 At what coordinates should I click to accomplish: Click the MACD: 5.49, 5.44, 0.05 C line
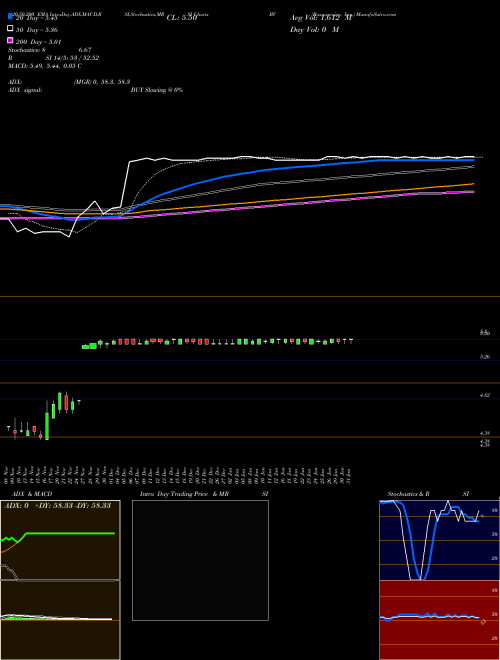[x=45, y=66]
